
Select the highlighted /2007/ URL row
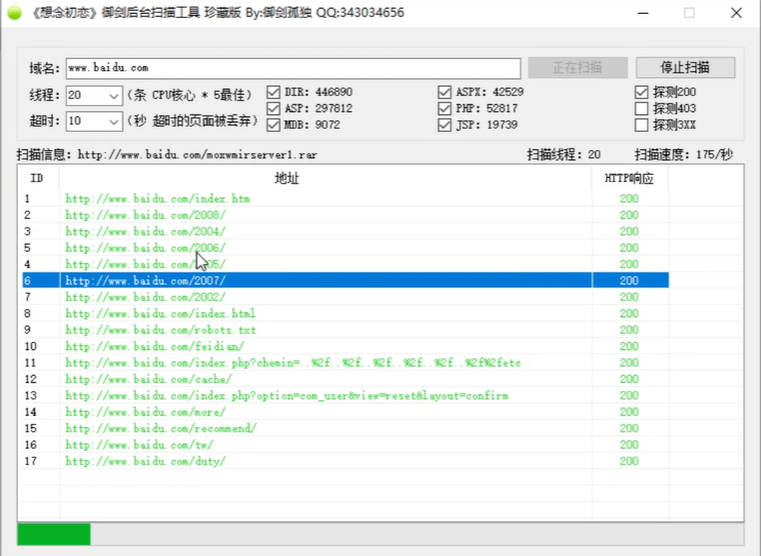tap(346, 280)
